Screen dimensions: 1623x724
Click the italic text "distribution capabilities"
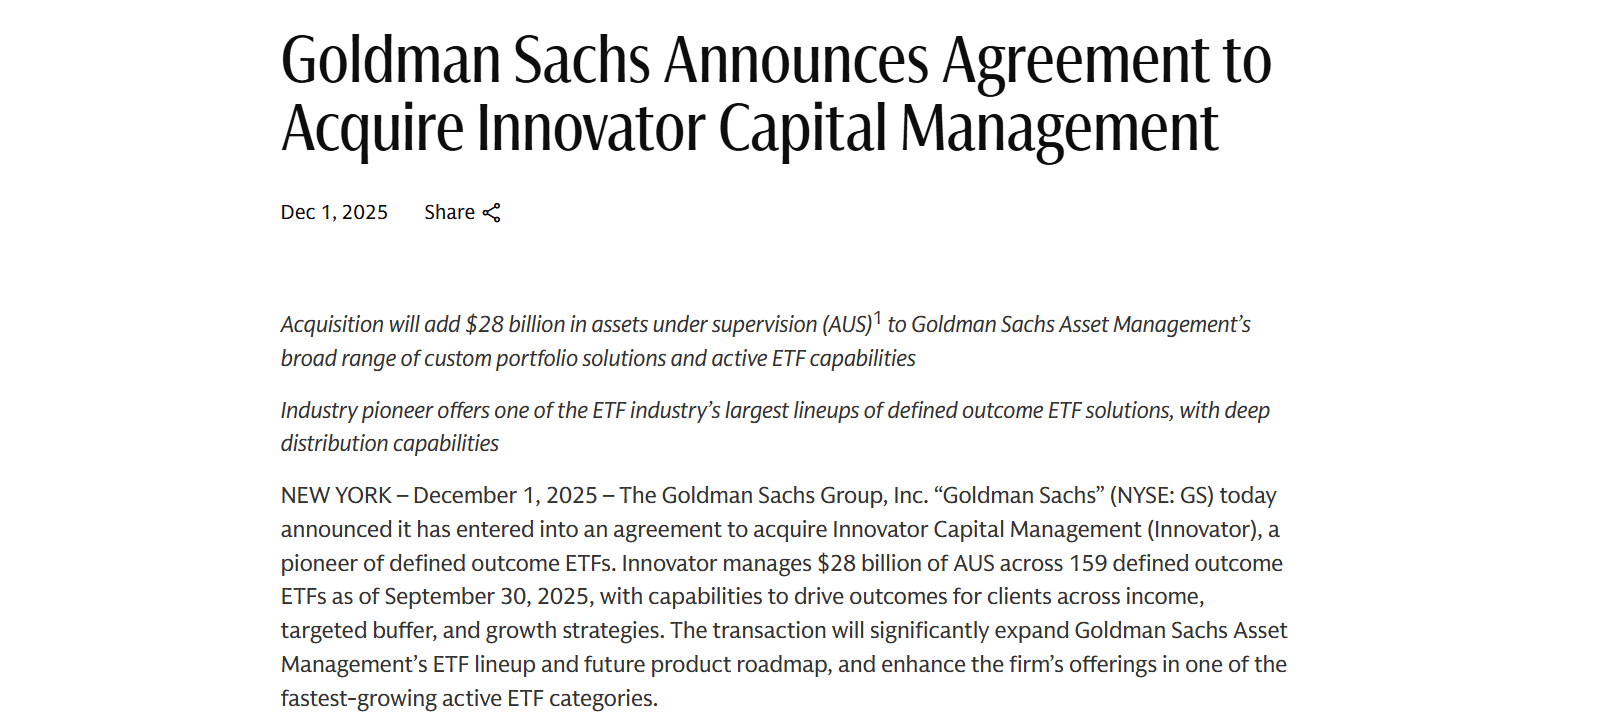point(389,444)
